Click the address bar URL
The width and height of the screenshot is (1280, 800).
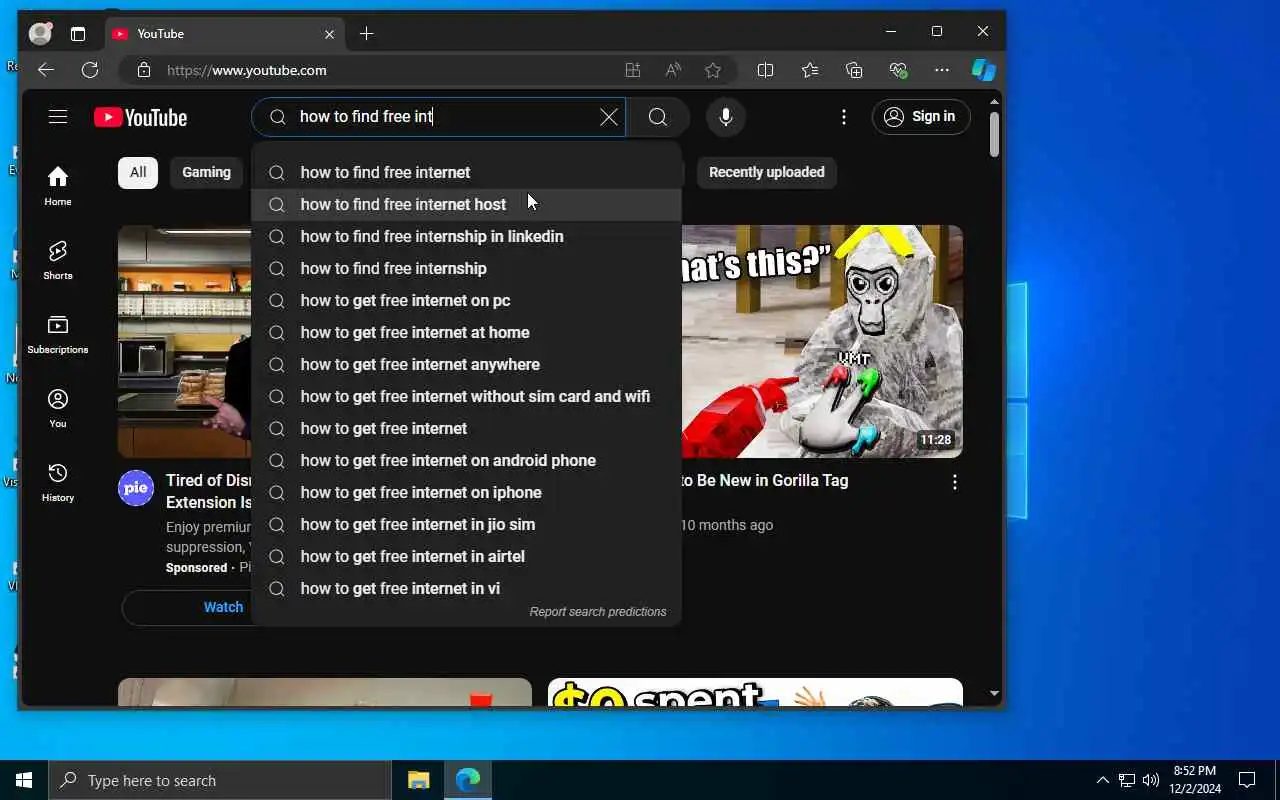pyautogui.click(x=247, y=70)
